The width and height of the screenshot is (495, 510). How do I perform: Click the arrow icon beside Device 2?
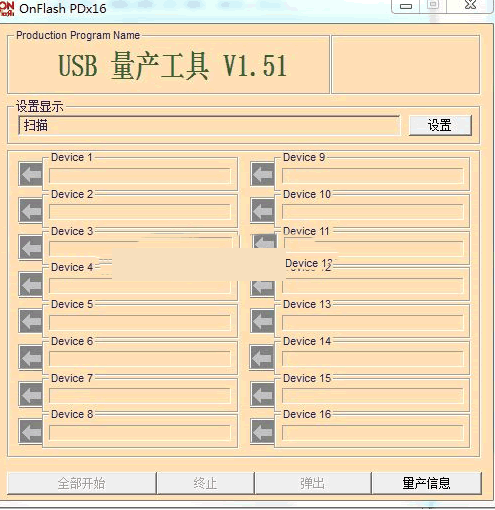click(31, 211)
